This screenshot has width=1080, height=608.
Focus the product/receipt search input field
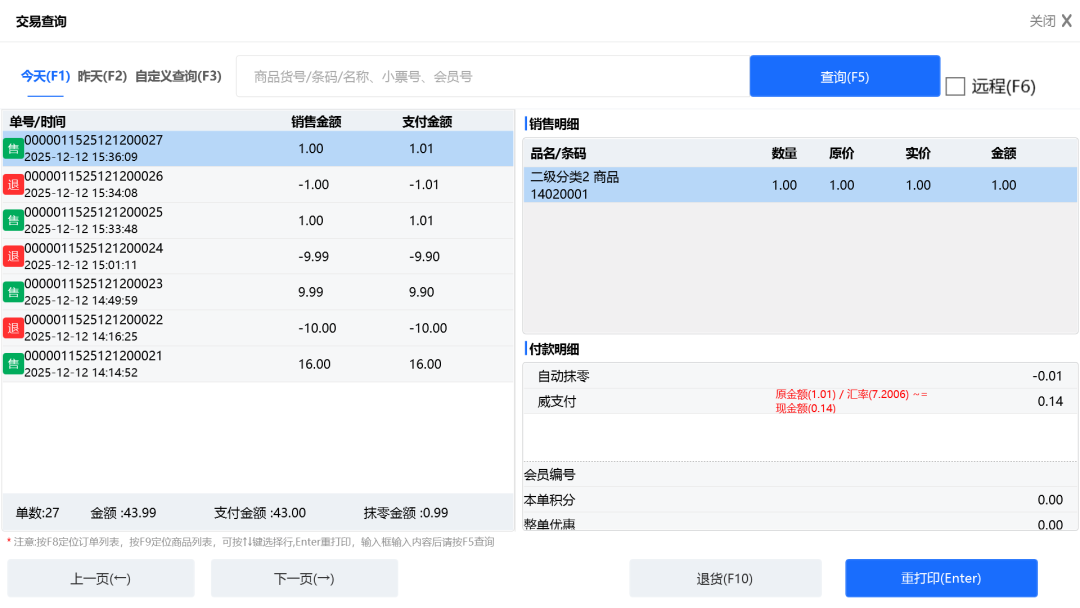492,77
